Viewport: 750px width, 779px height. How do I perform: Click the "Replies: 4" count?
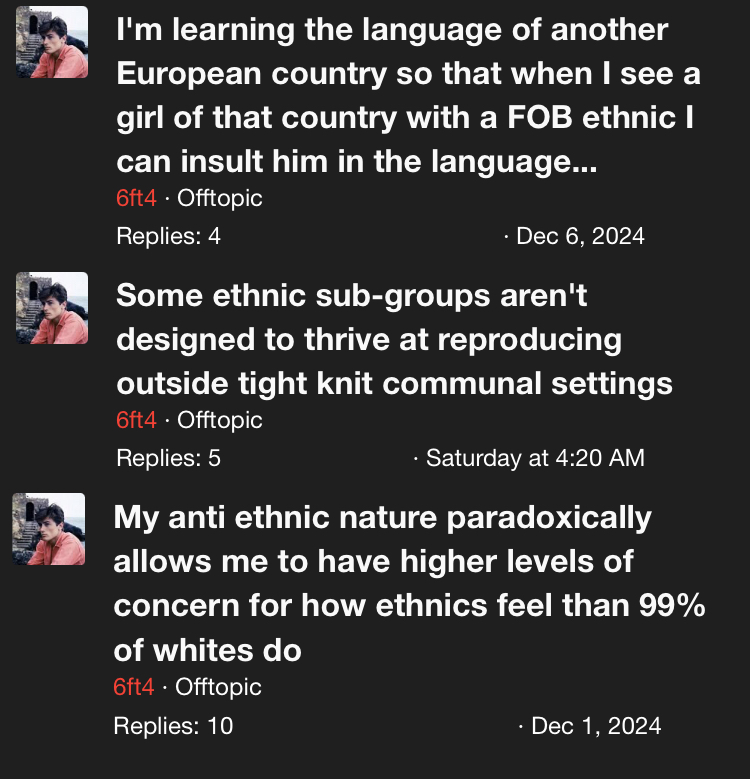coord(168,236)
